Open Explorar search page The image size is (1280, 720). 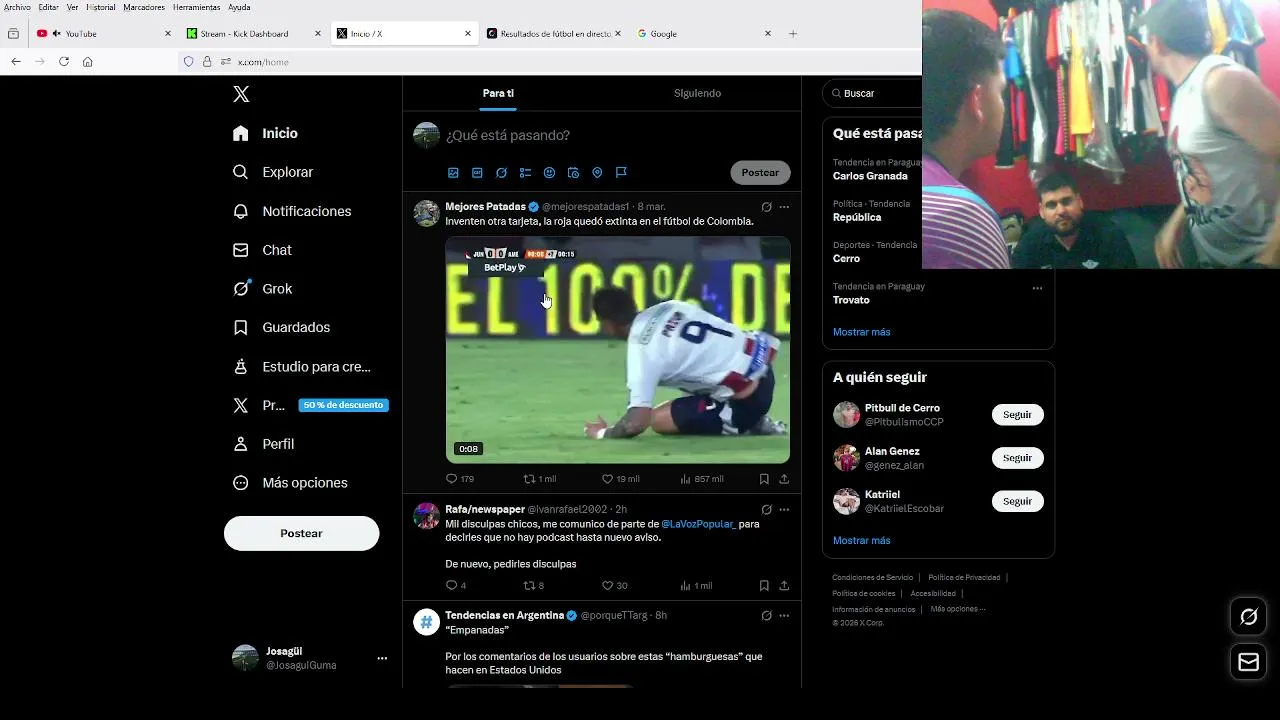click(273, 172)
